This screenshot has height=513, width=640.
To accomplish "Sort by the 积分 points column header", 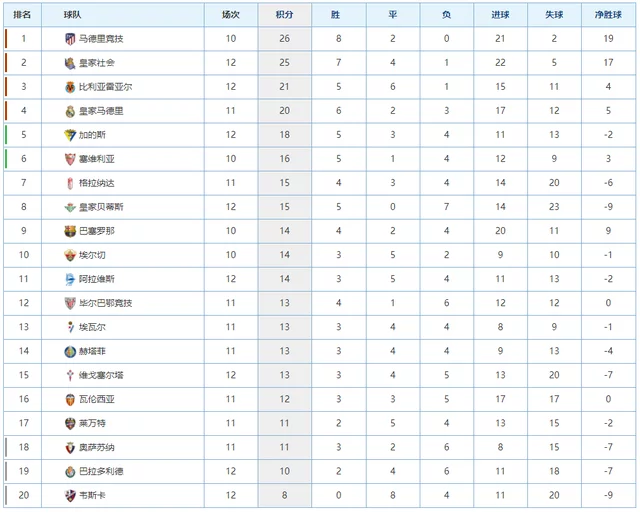I will 284,15.
